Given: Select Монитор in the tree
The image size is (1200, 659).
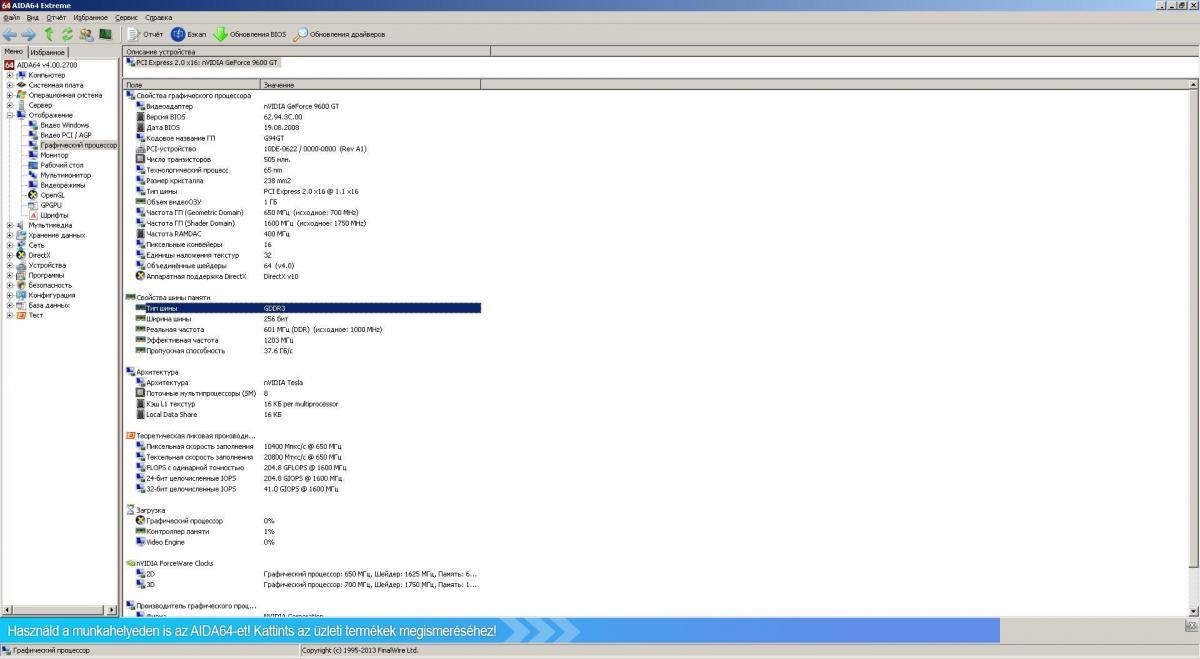Looking at the screenshot, I should click(x=54, y=155).
